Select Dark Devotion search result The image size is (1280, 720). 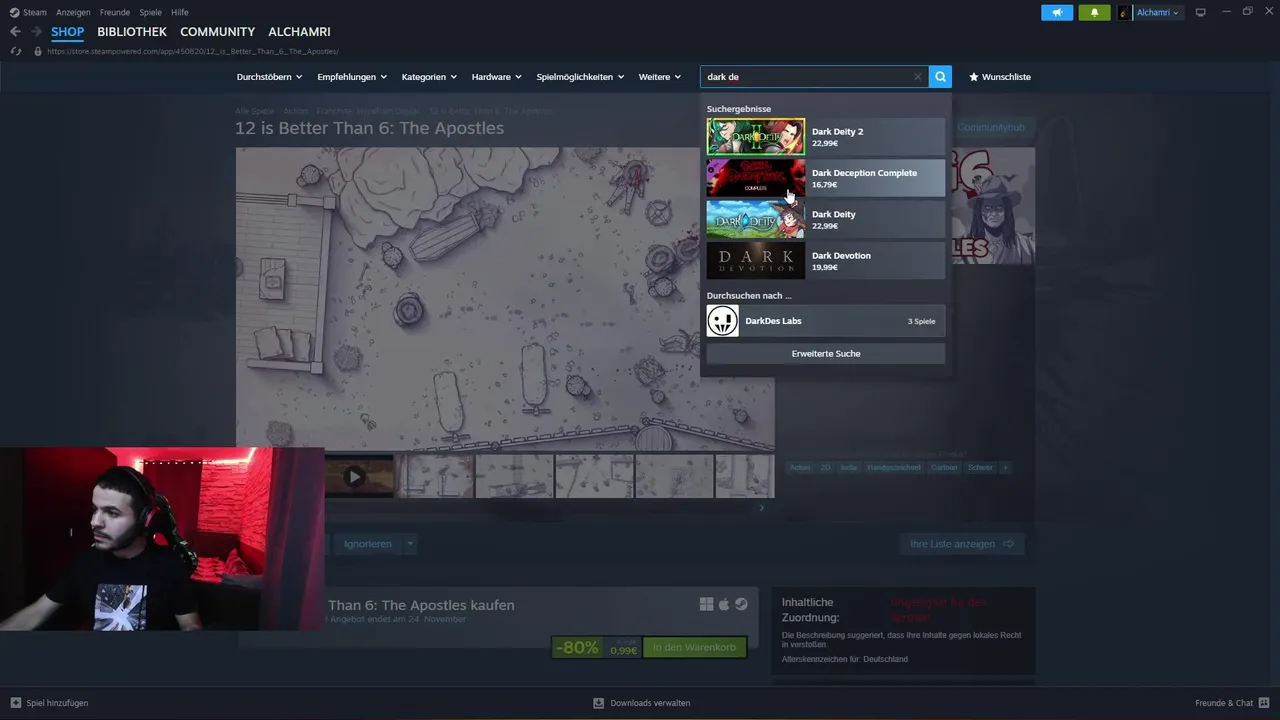pos(825,260)
